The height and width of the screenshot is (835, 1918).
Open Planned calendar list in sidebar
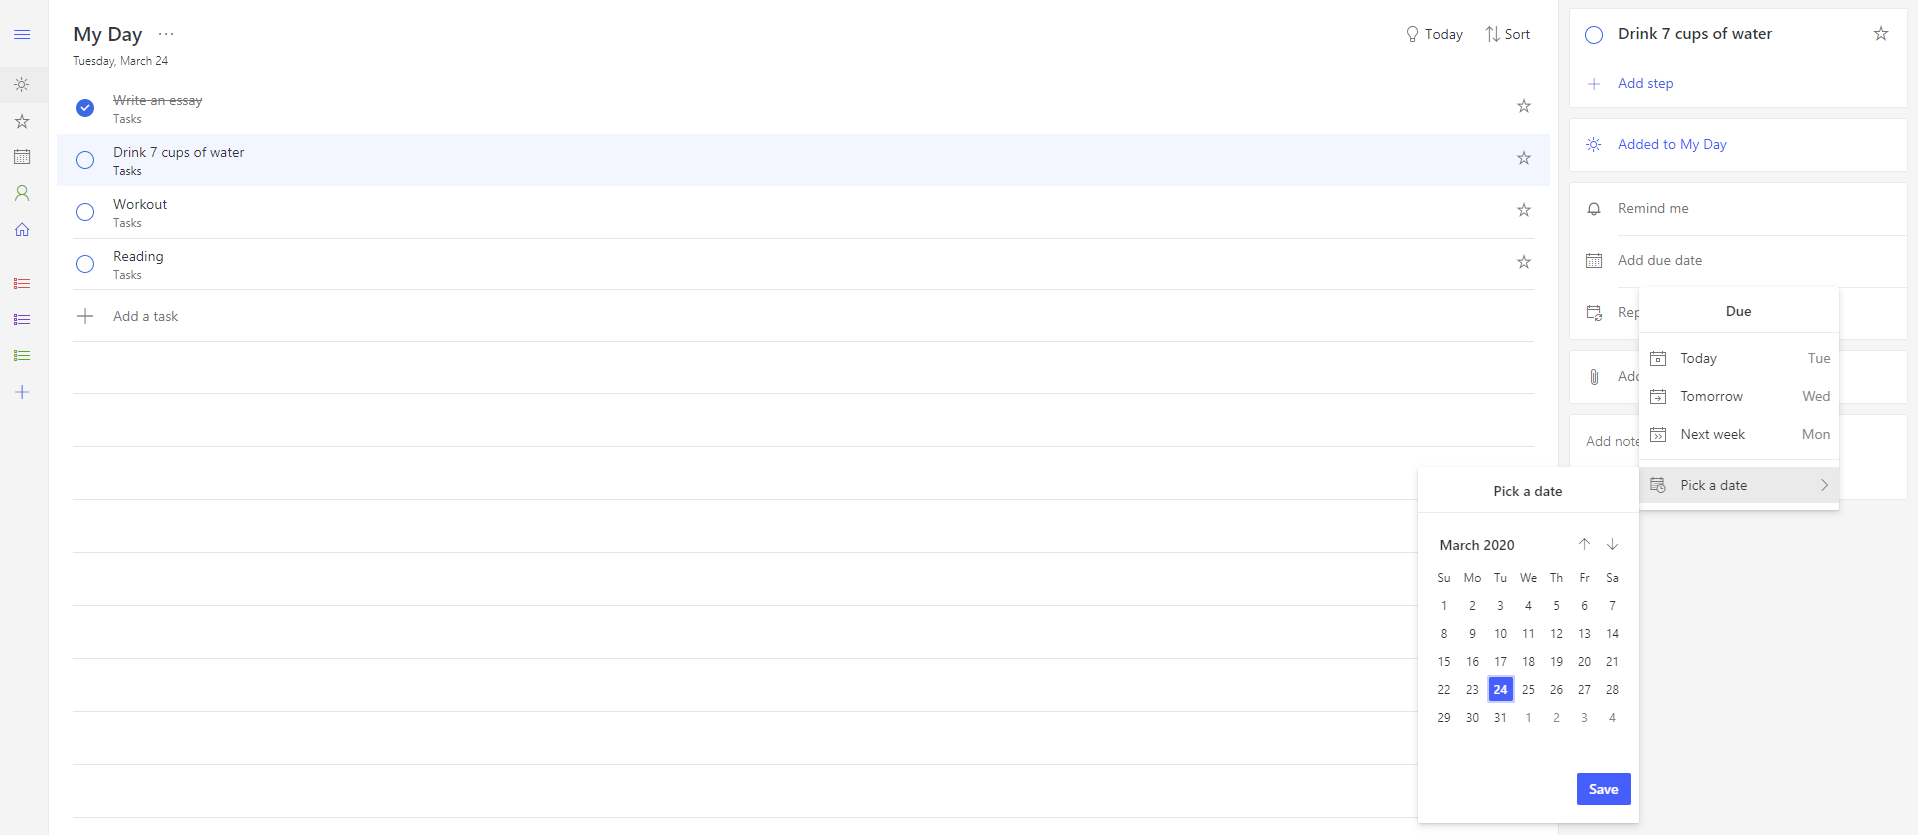tap(22, 157)
